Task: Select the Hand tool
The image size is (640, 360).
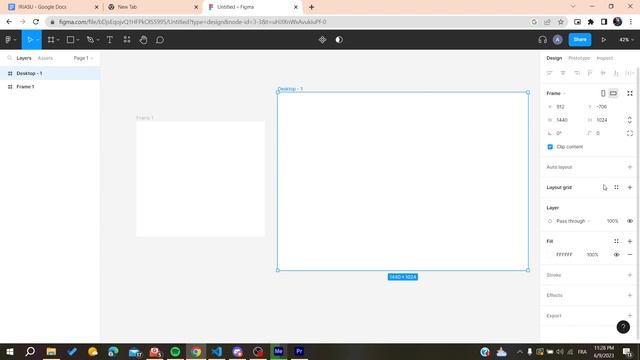Action: coord(143,40)
